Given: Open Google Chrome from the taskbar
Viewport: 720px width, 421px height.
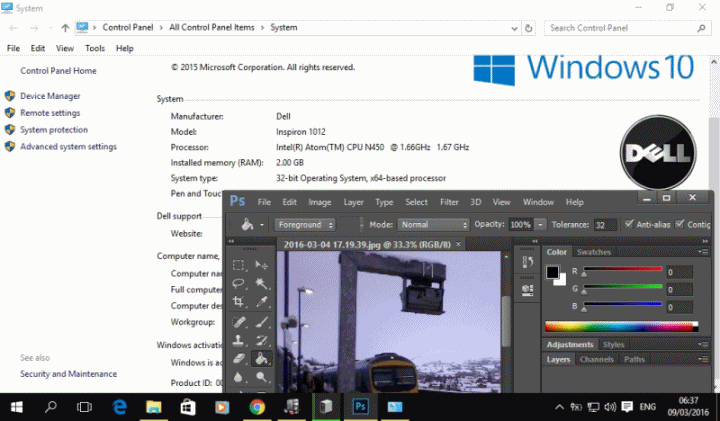Looking at the screenshot, I should coord(257,407).
